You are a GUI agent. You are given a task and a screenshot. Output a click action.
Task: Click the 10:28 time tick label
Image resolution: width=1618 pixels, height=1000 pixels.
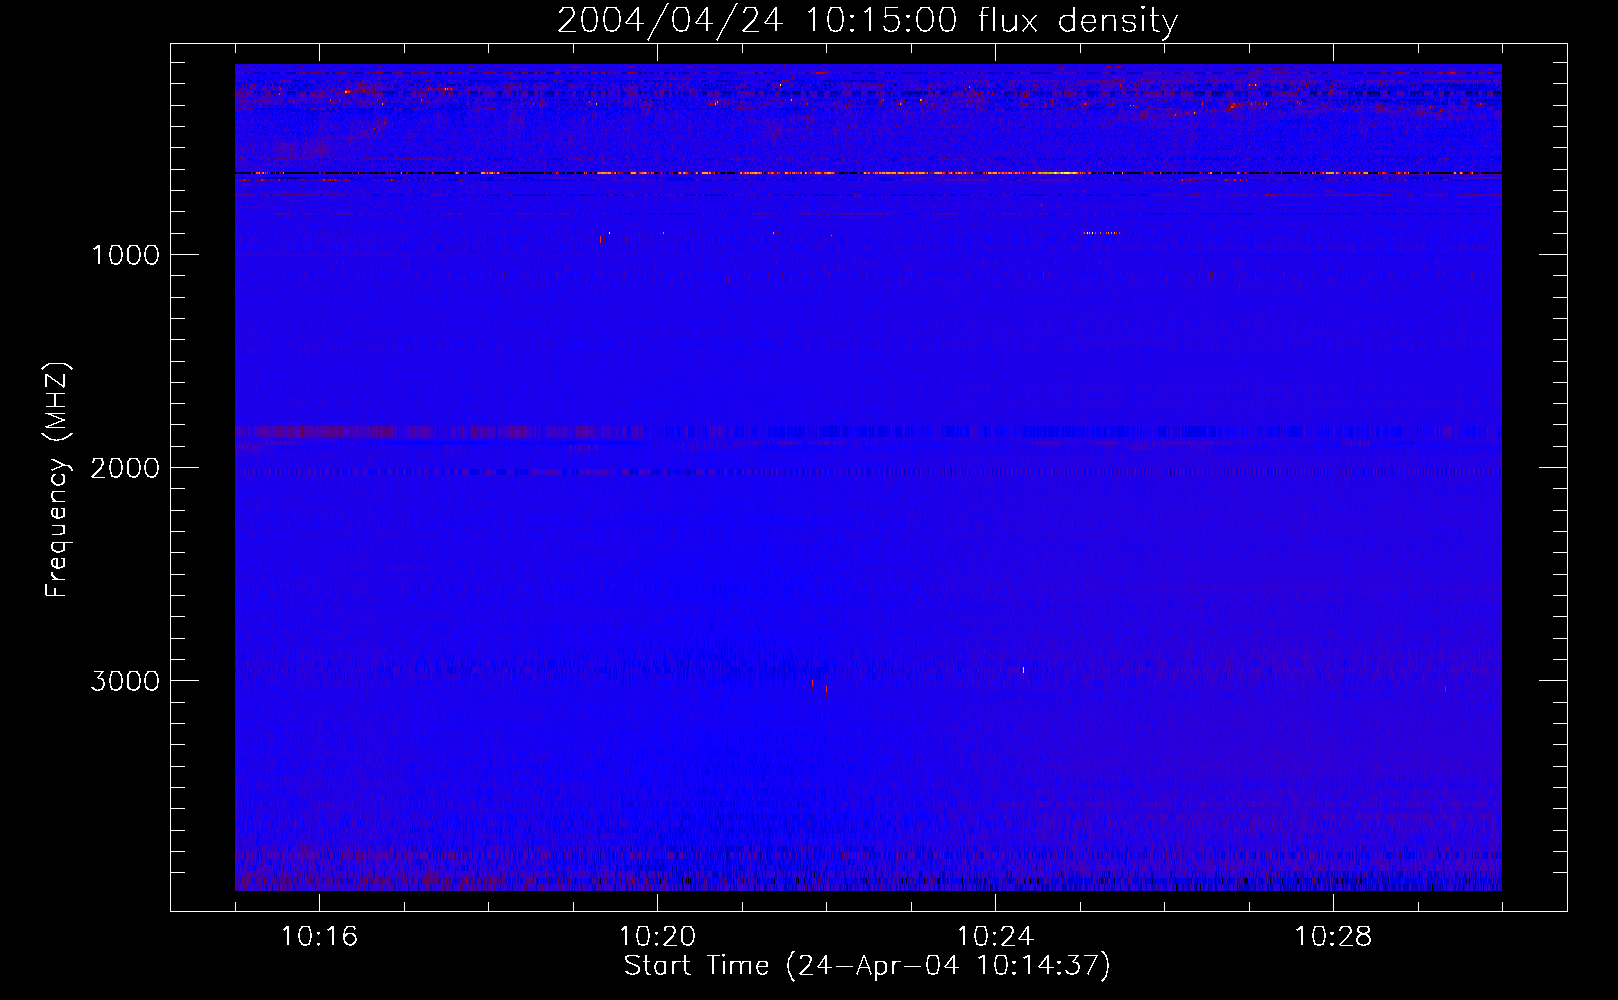point(1333,937)
